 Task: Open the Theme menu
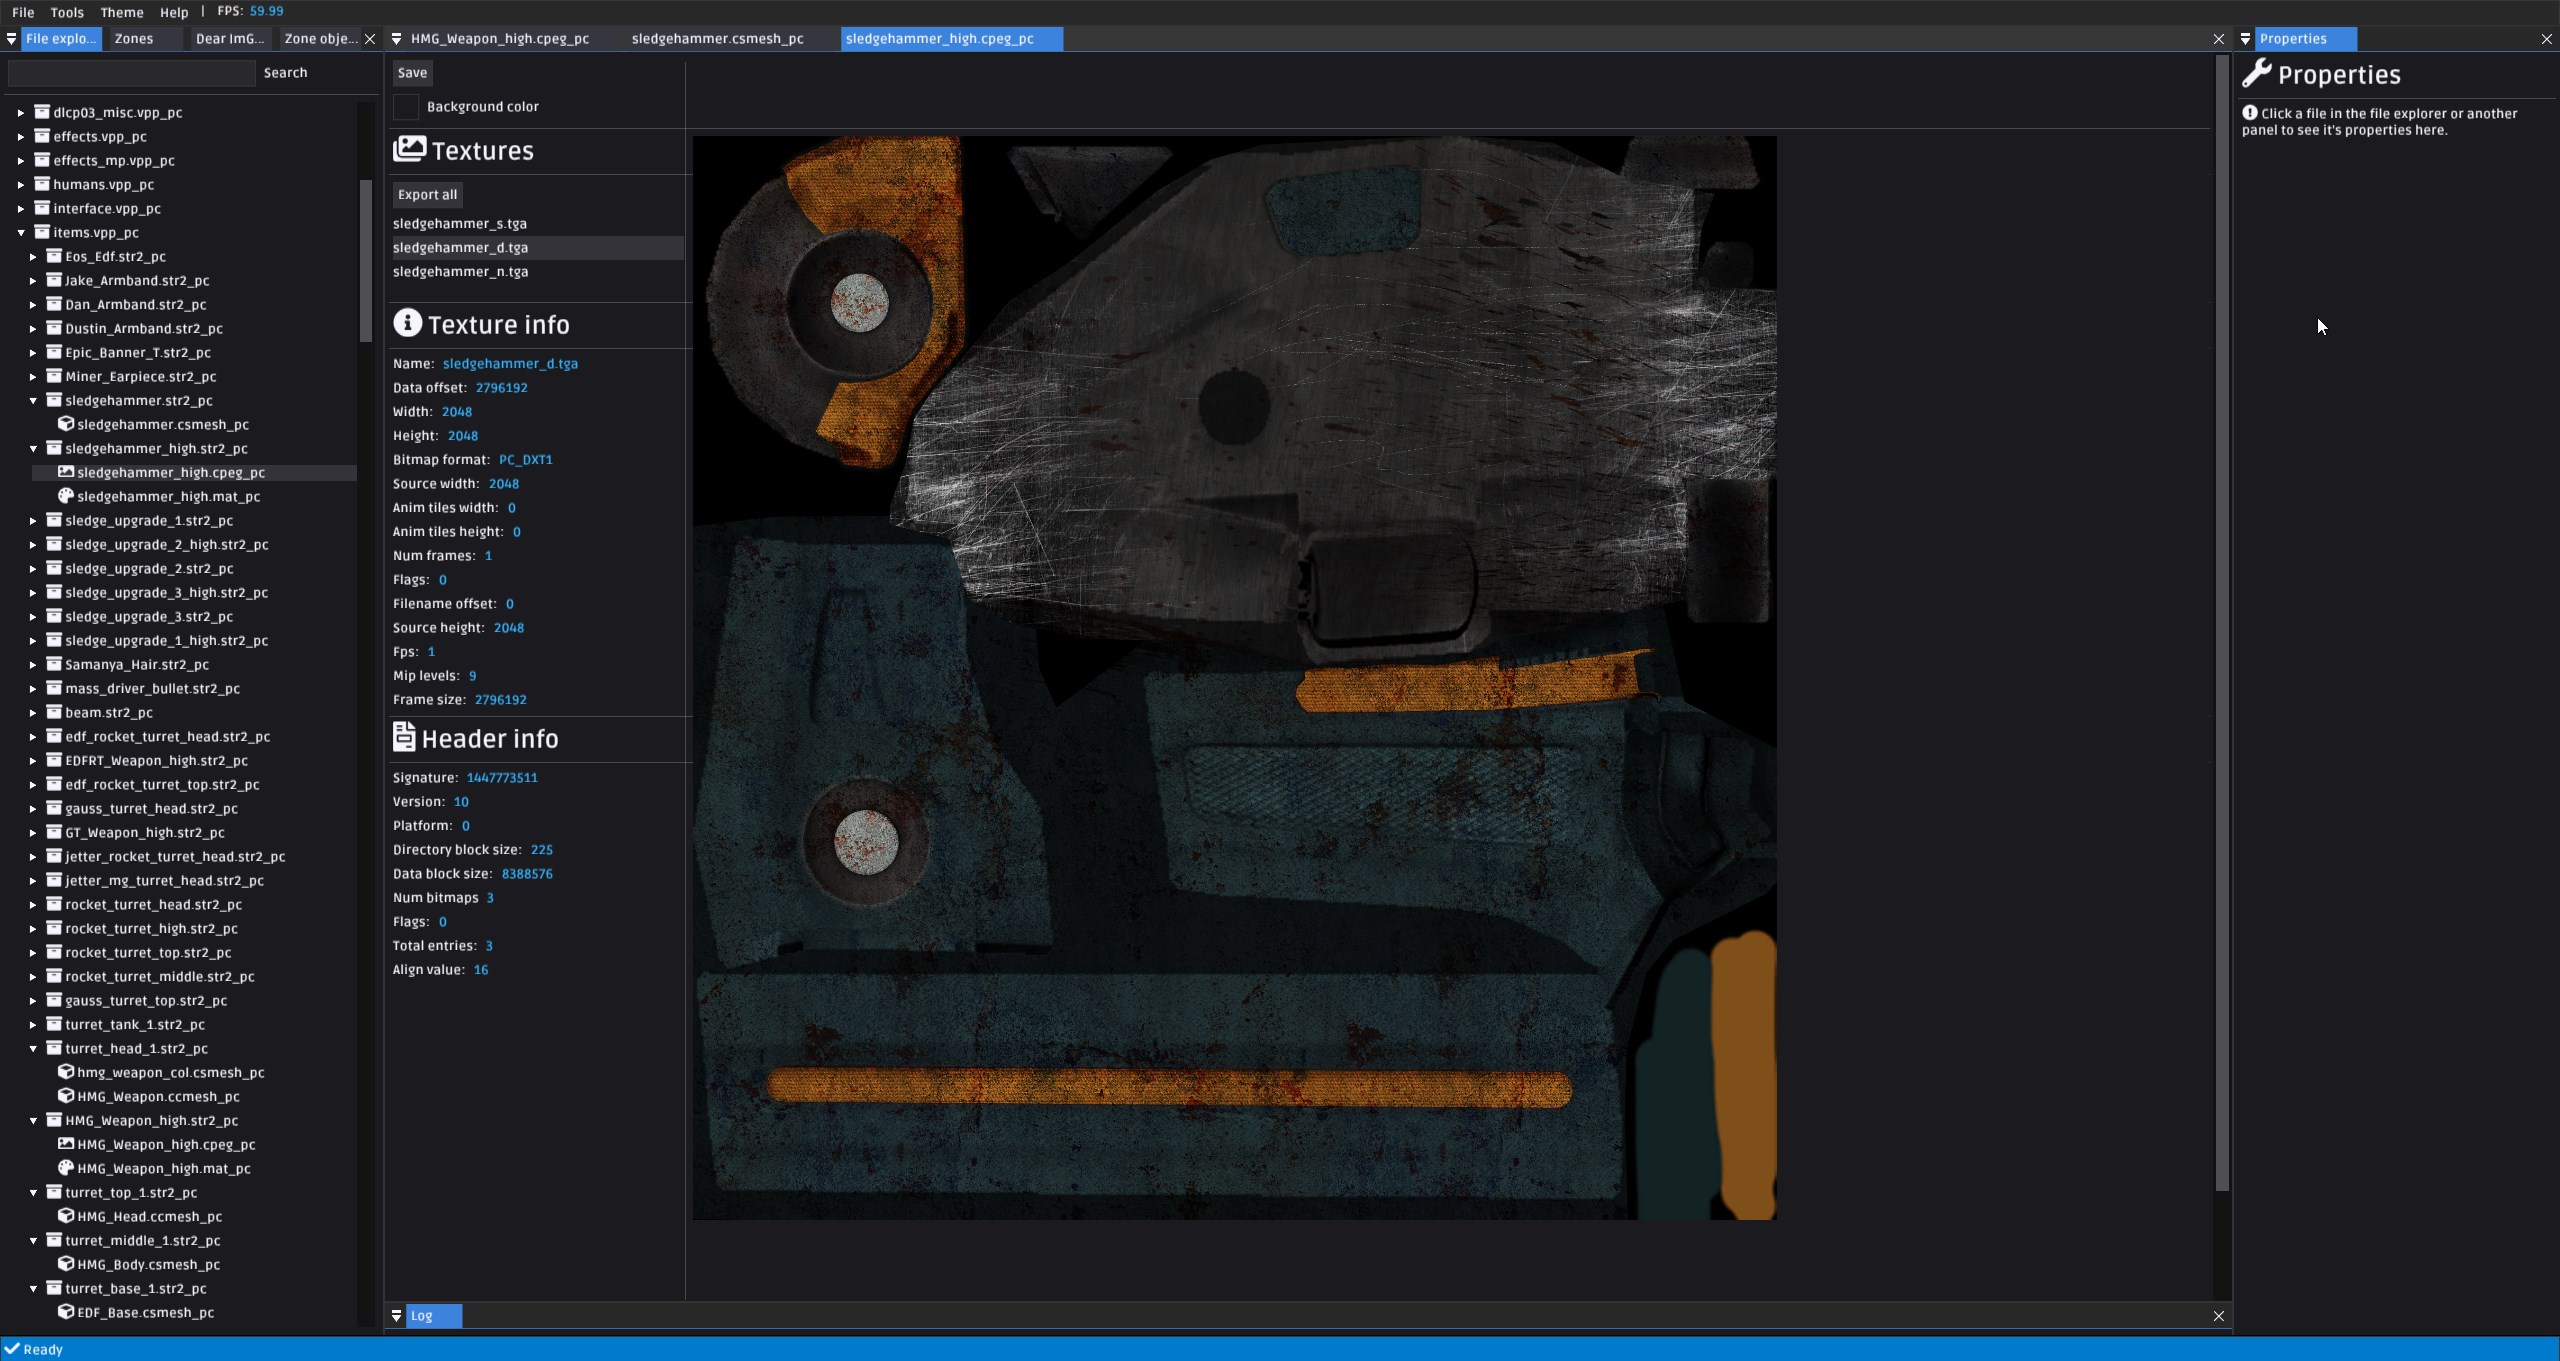122,12
